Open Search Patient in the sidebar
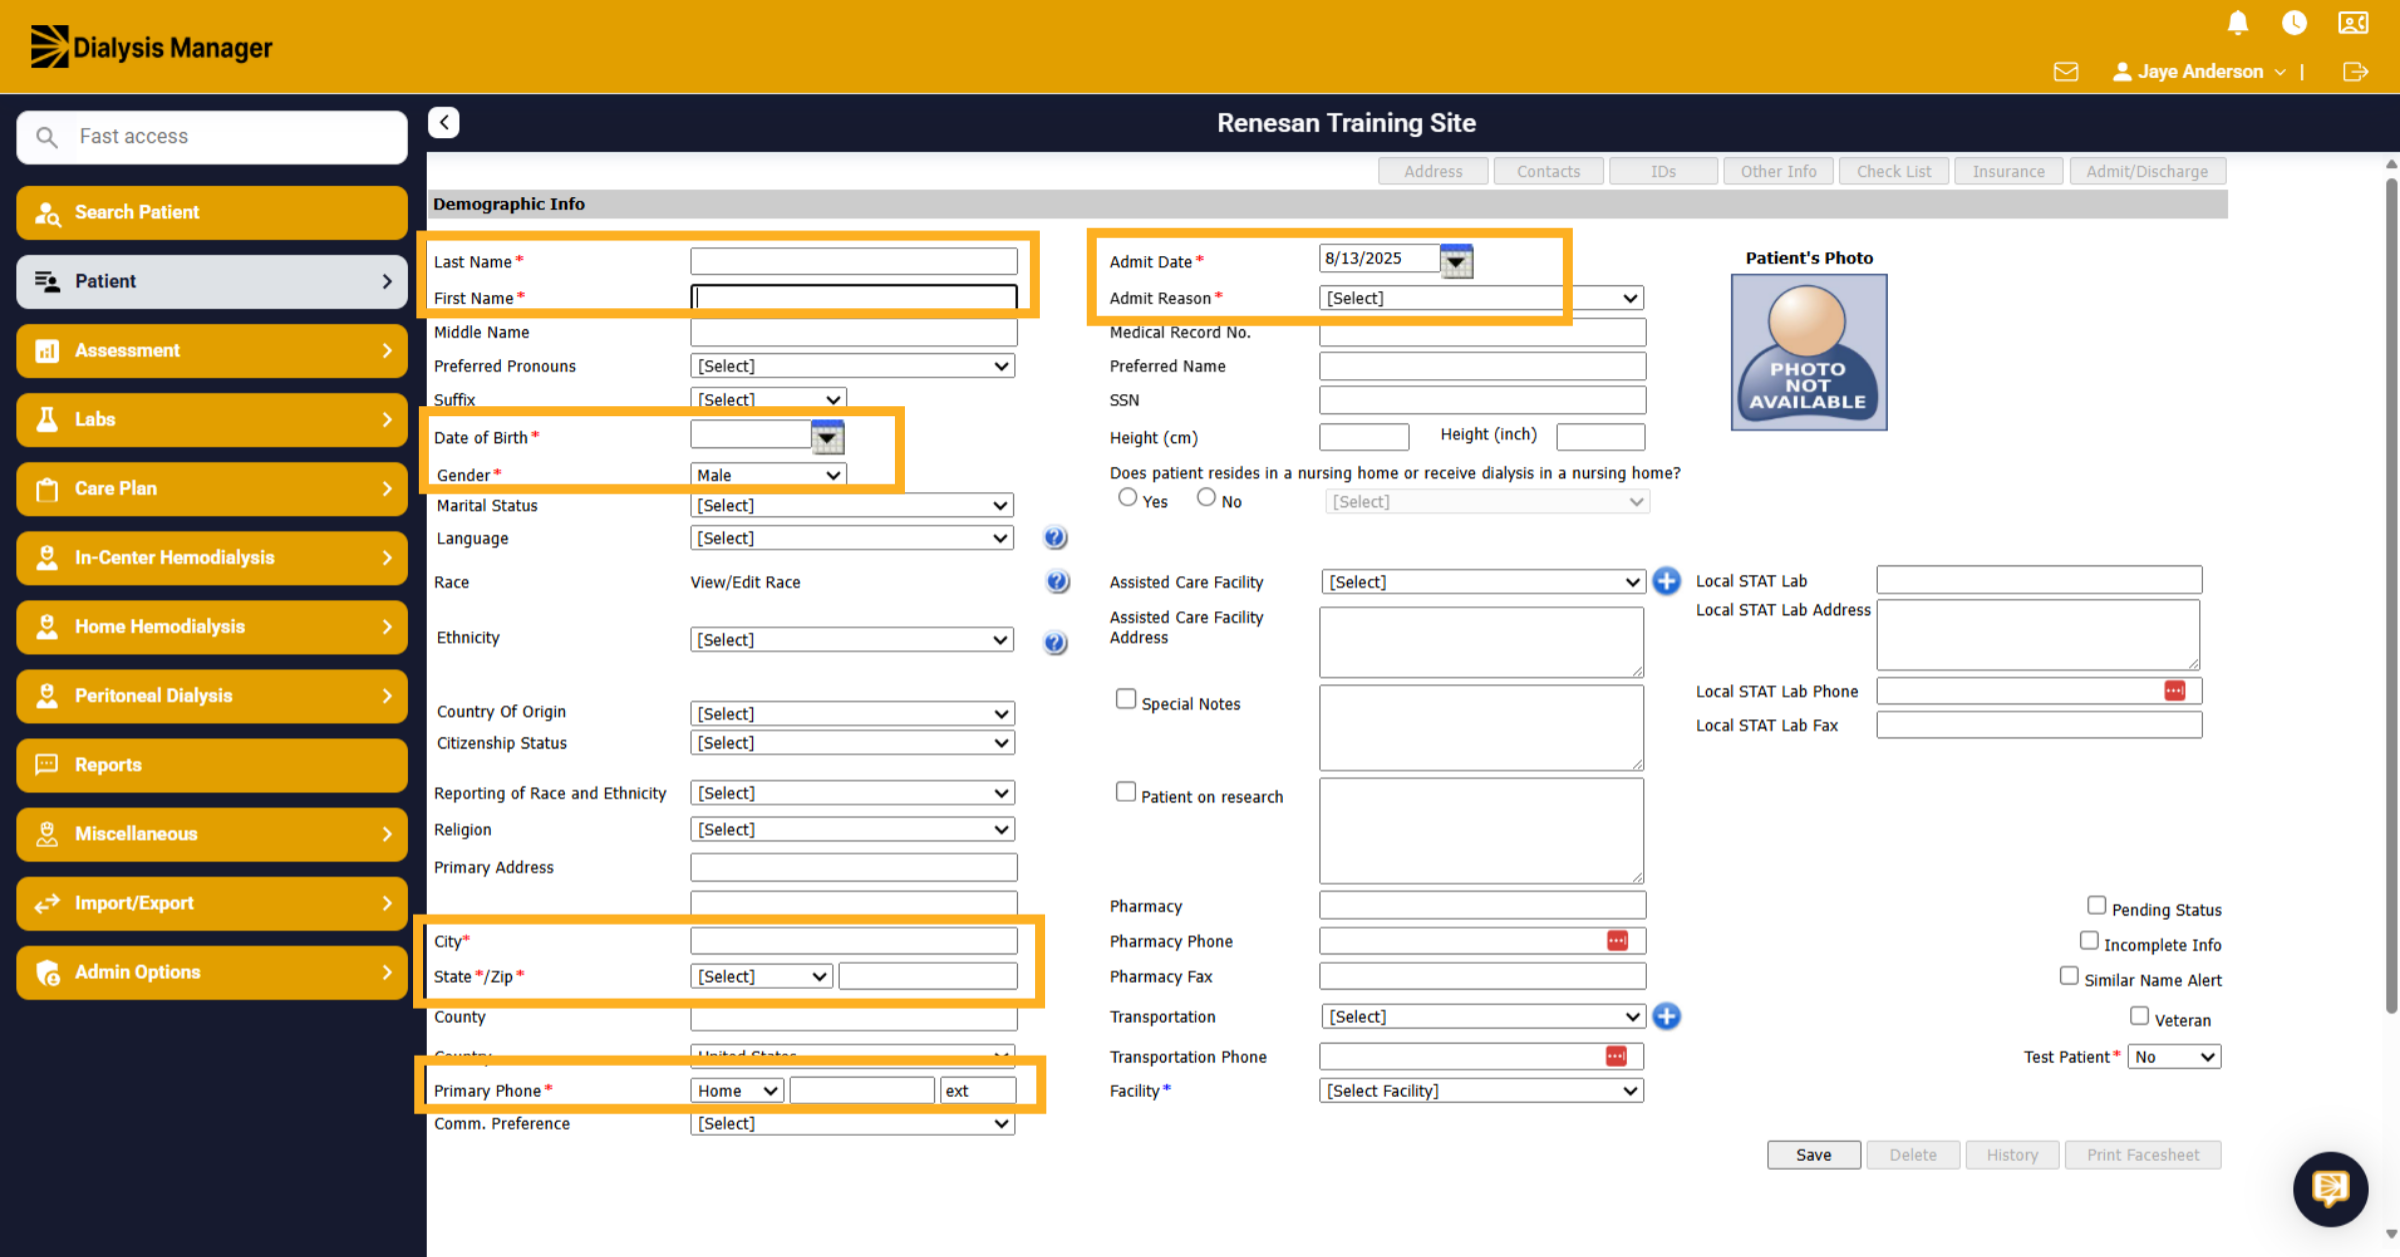Viewport: 2400px width, 1257px height. [212, 212]
